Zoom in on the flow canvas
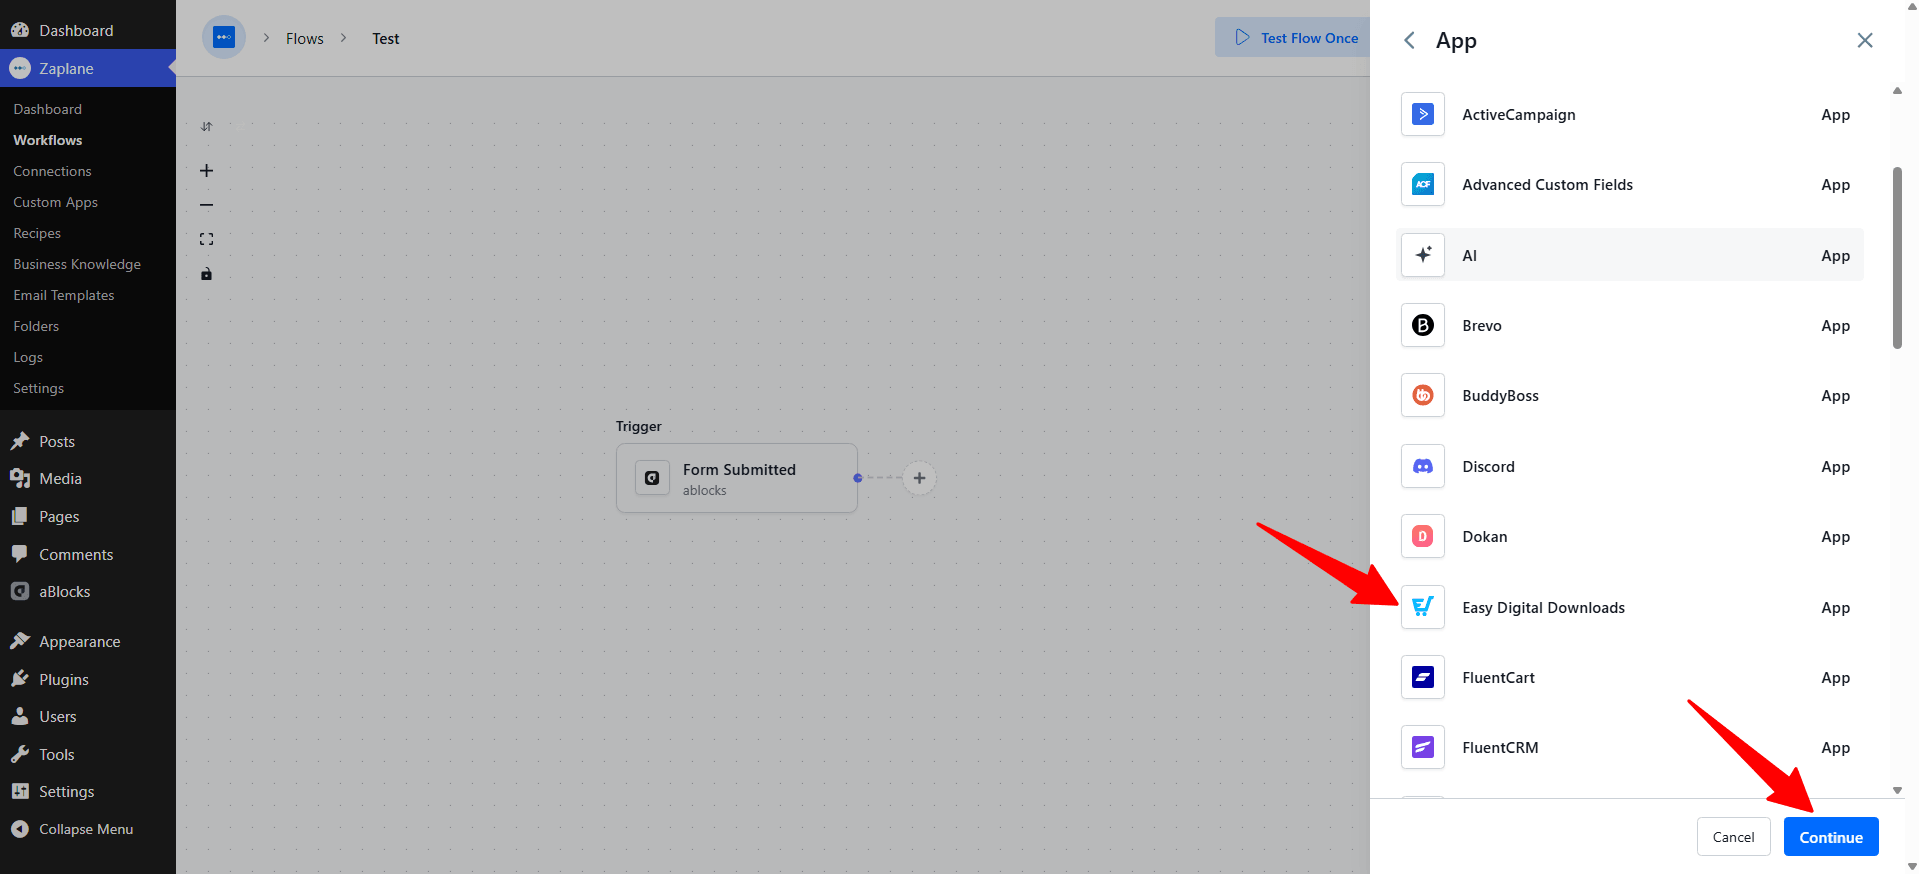 coord(206,171)
